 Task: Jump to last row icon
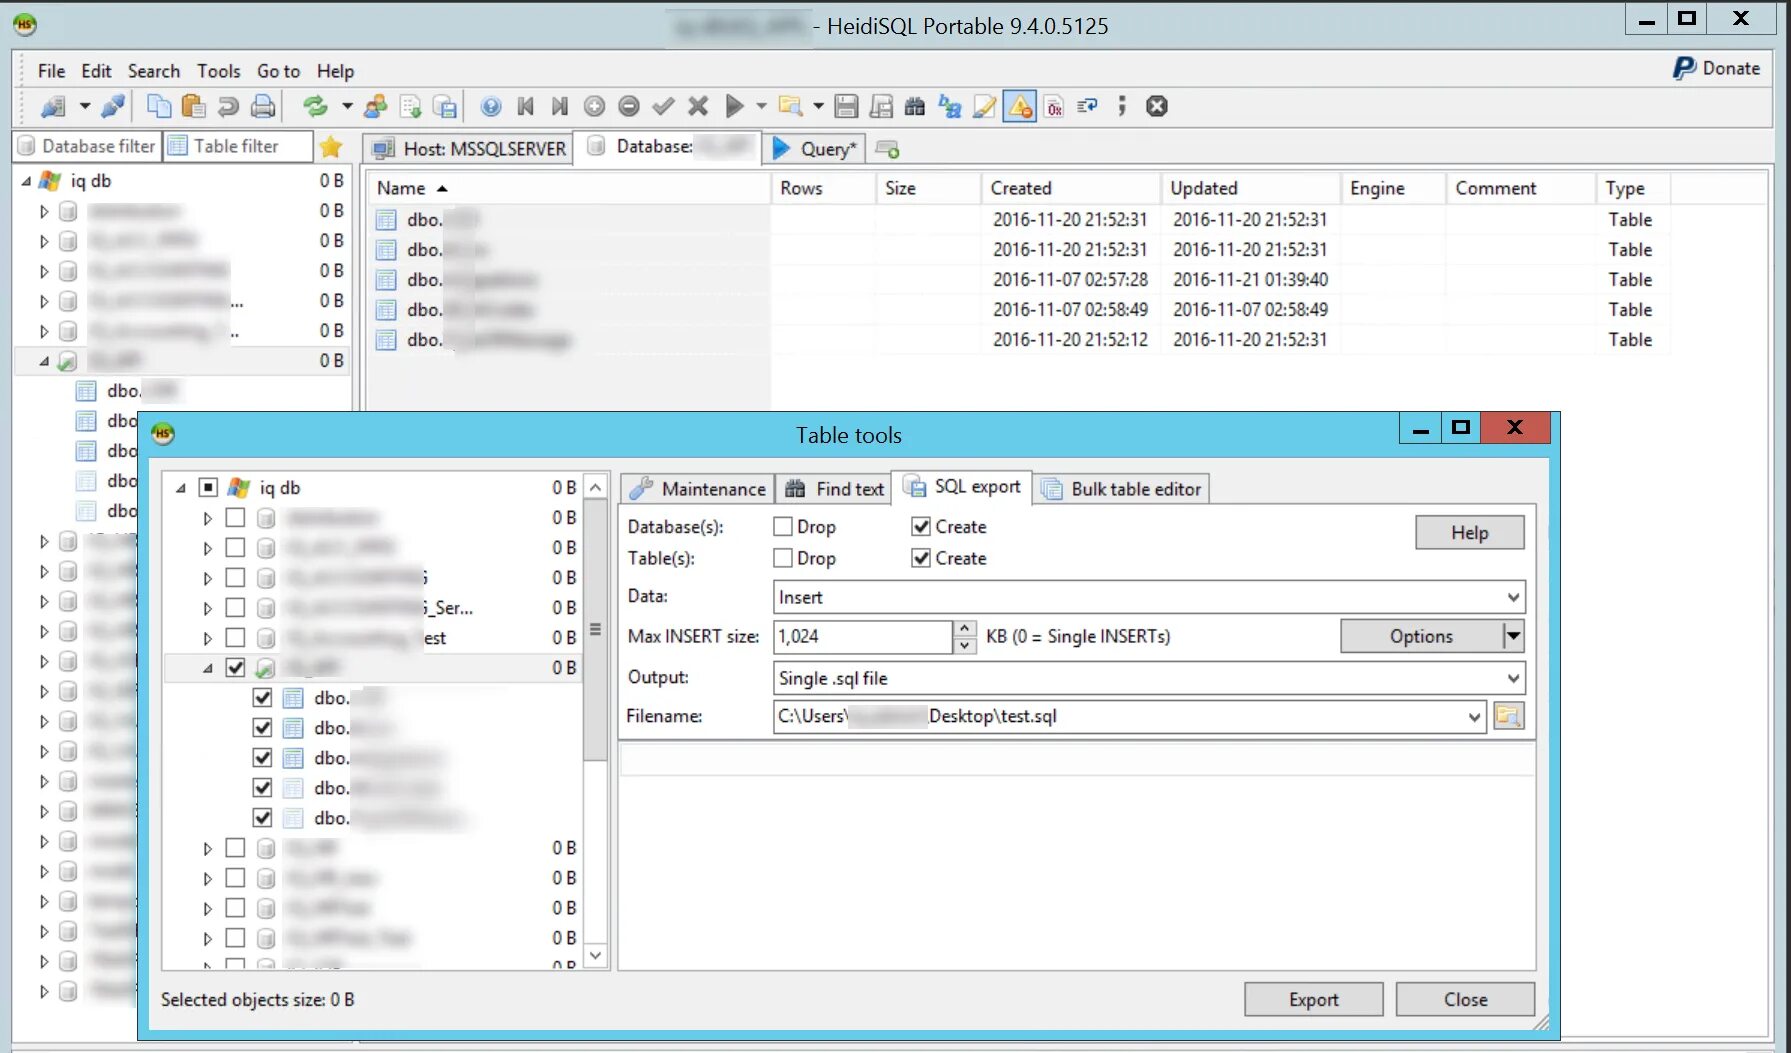click(560, 106)
